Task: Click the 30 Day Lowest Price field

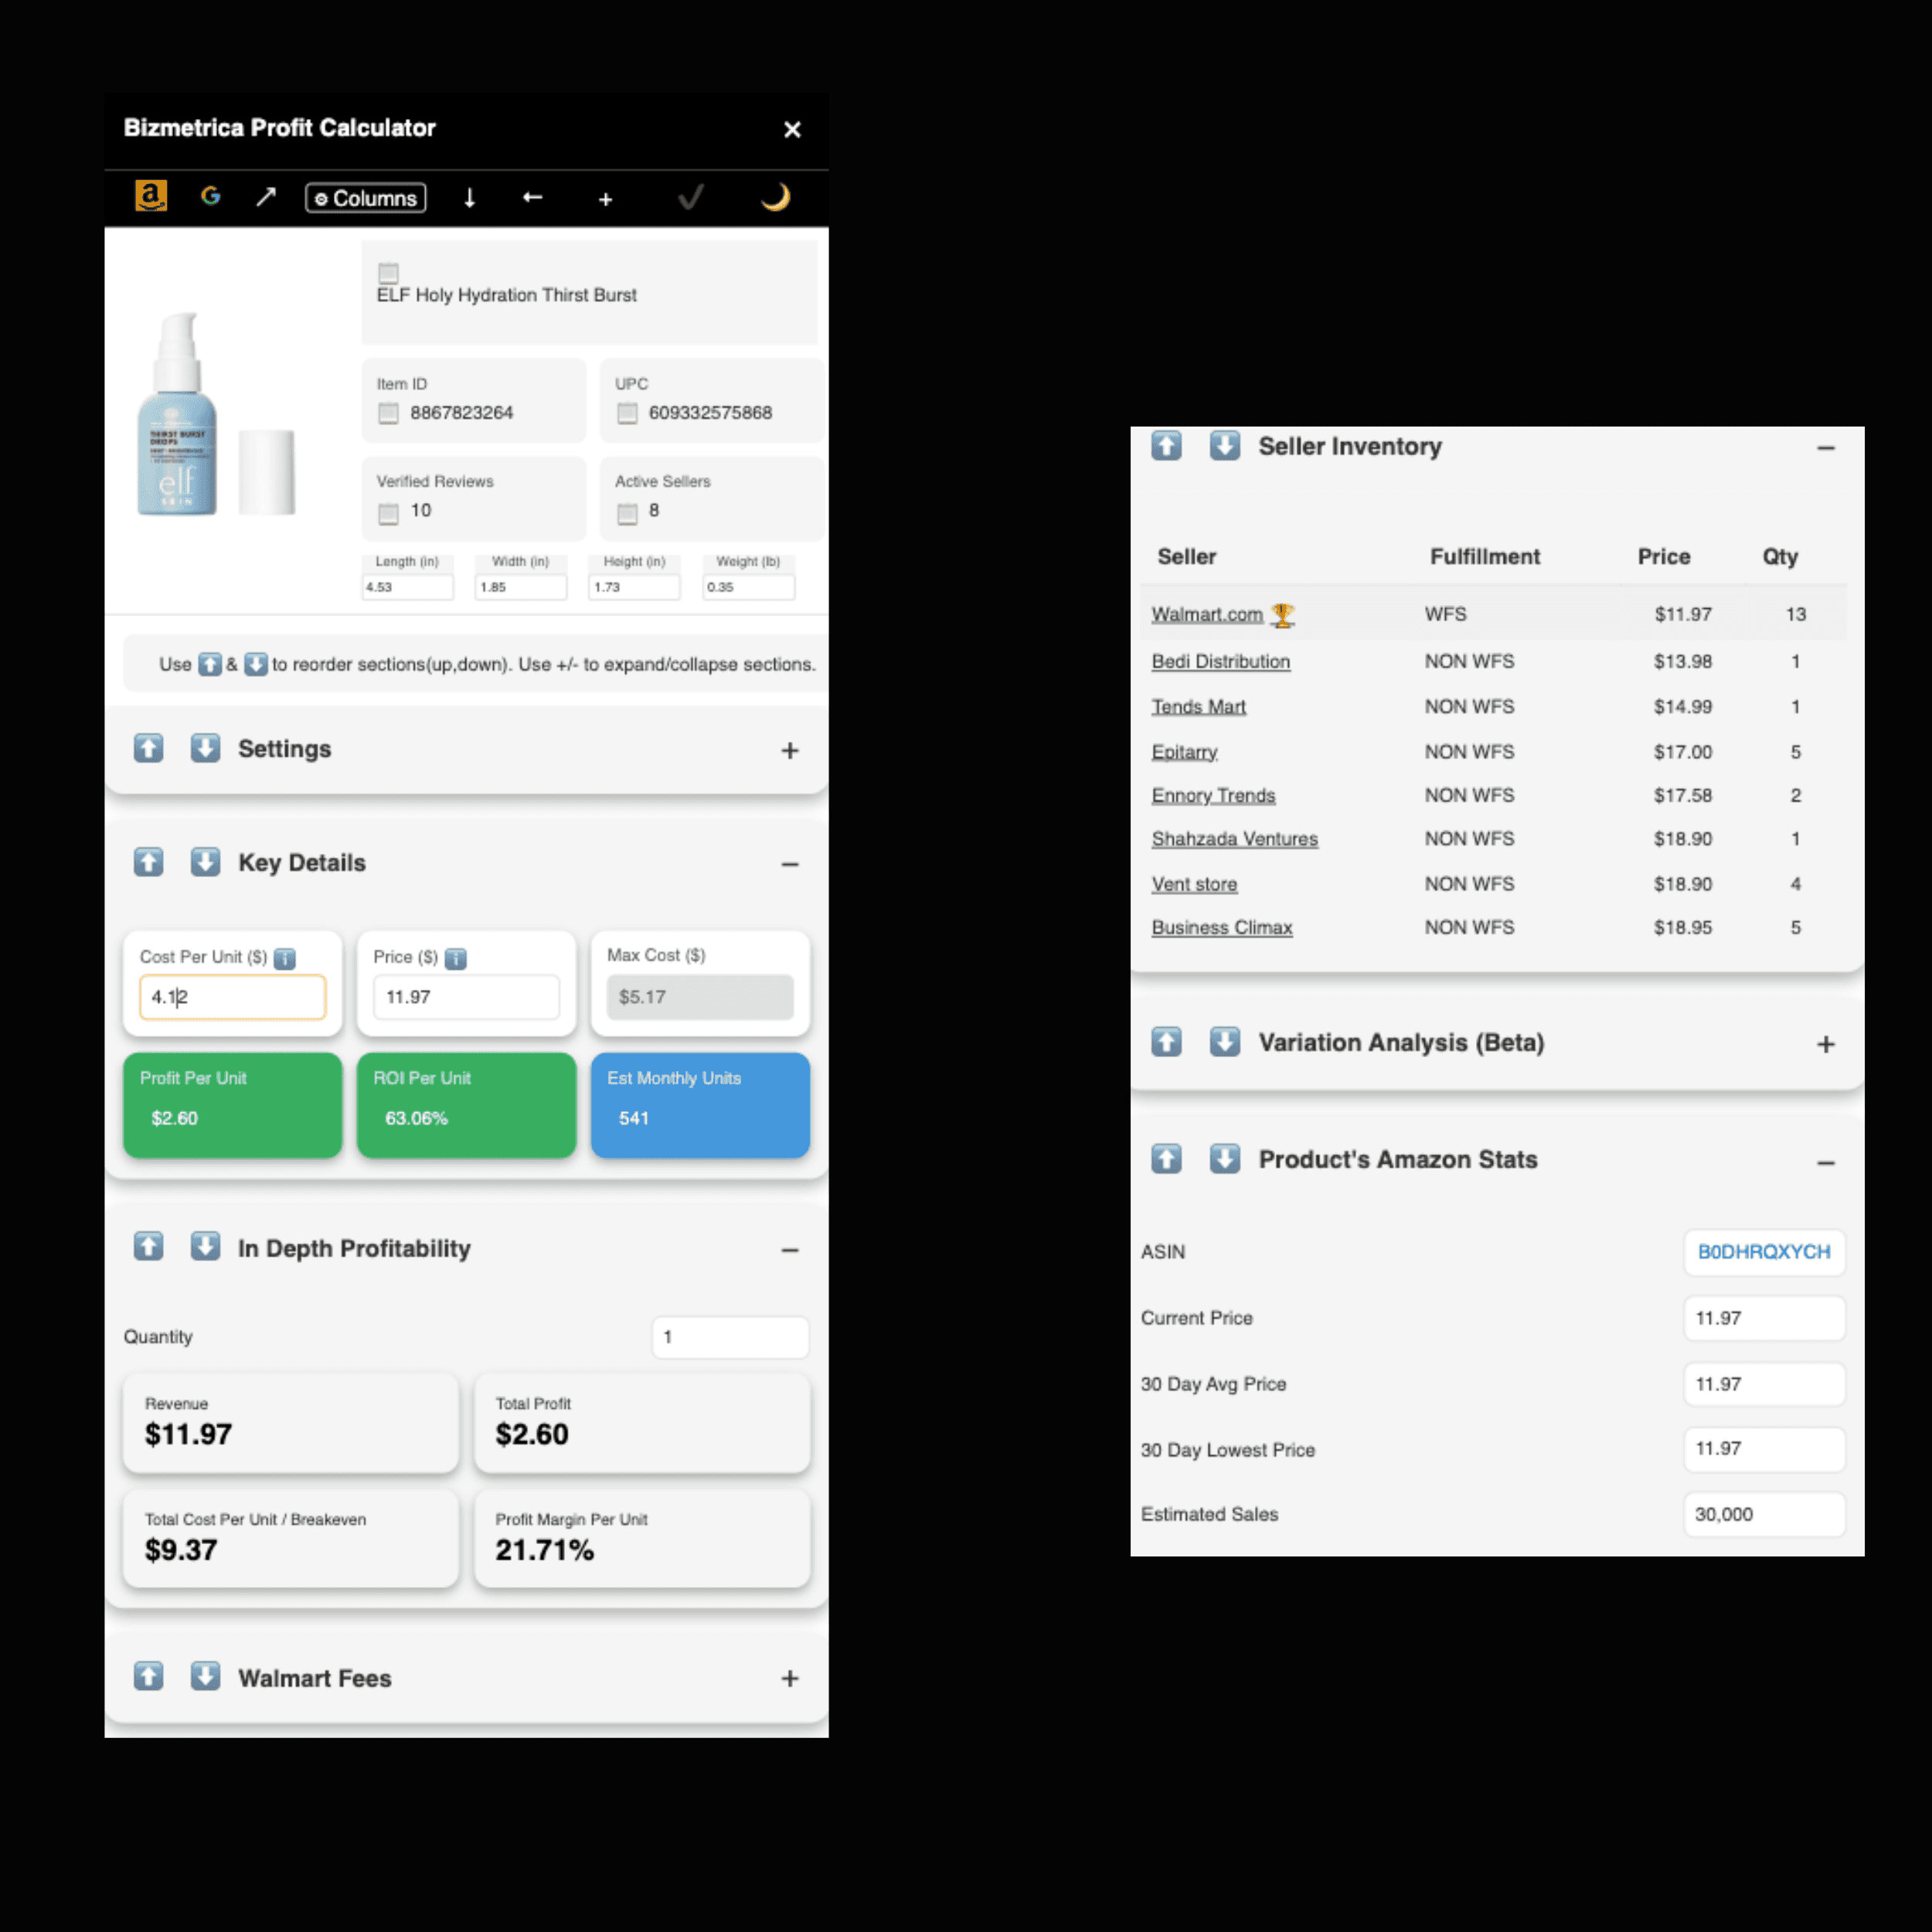Action: (1764, 1448)
